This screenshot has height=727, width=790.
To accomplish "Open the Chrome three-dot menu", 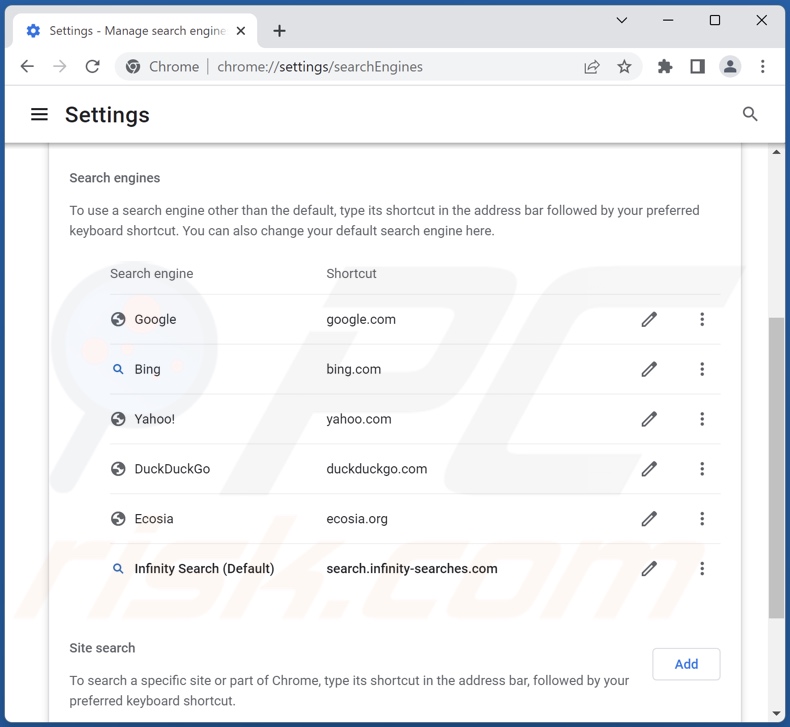I will [x=762, y=67].
